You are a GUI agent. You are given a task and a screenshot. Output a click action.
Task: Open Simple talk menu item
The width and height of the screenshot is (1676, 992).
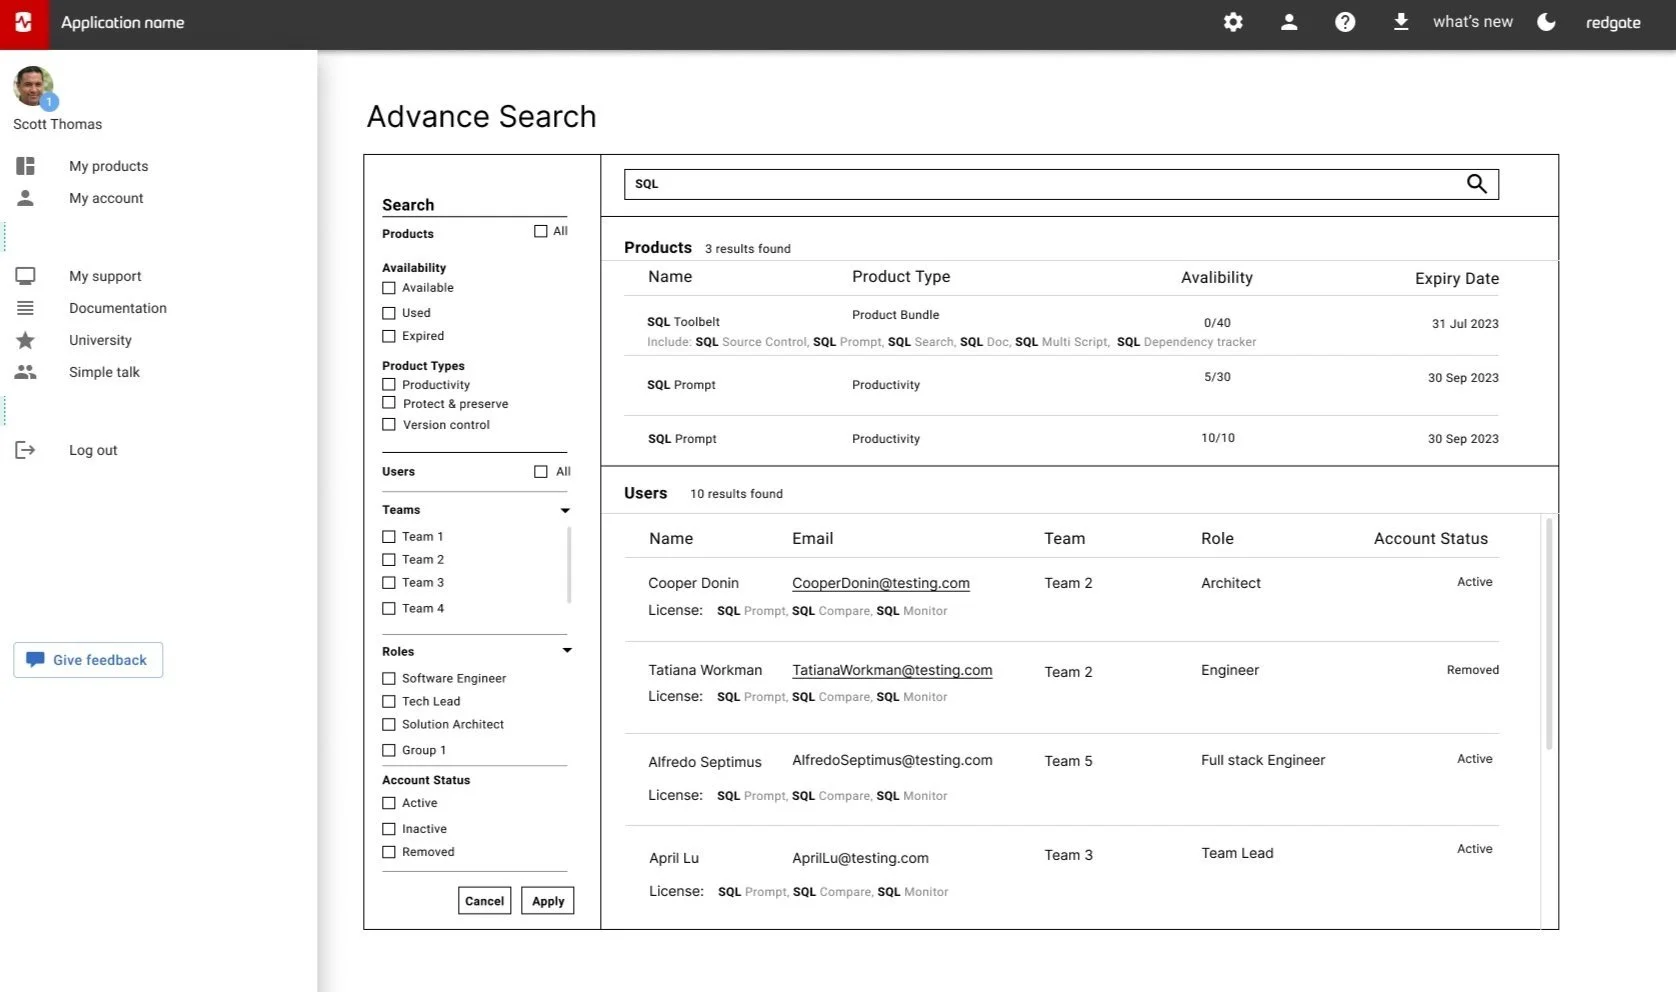[x=104, y=372]
